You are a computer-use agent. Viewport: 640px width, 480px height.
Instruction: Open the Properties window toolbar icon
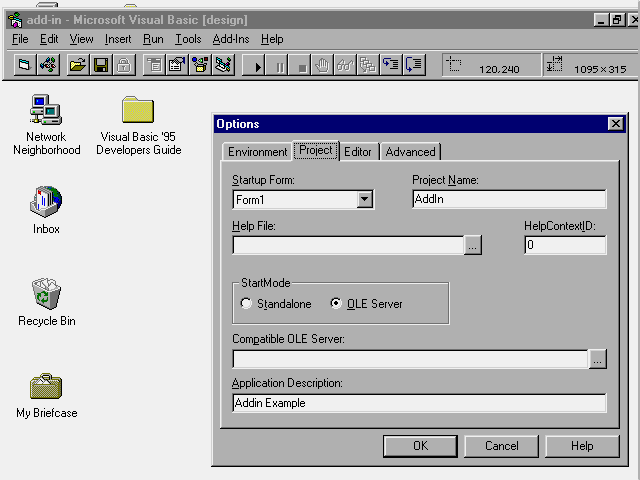(176, 65)
